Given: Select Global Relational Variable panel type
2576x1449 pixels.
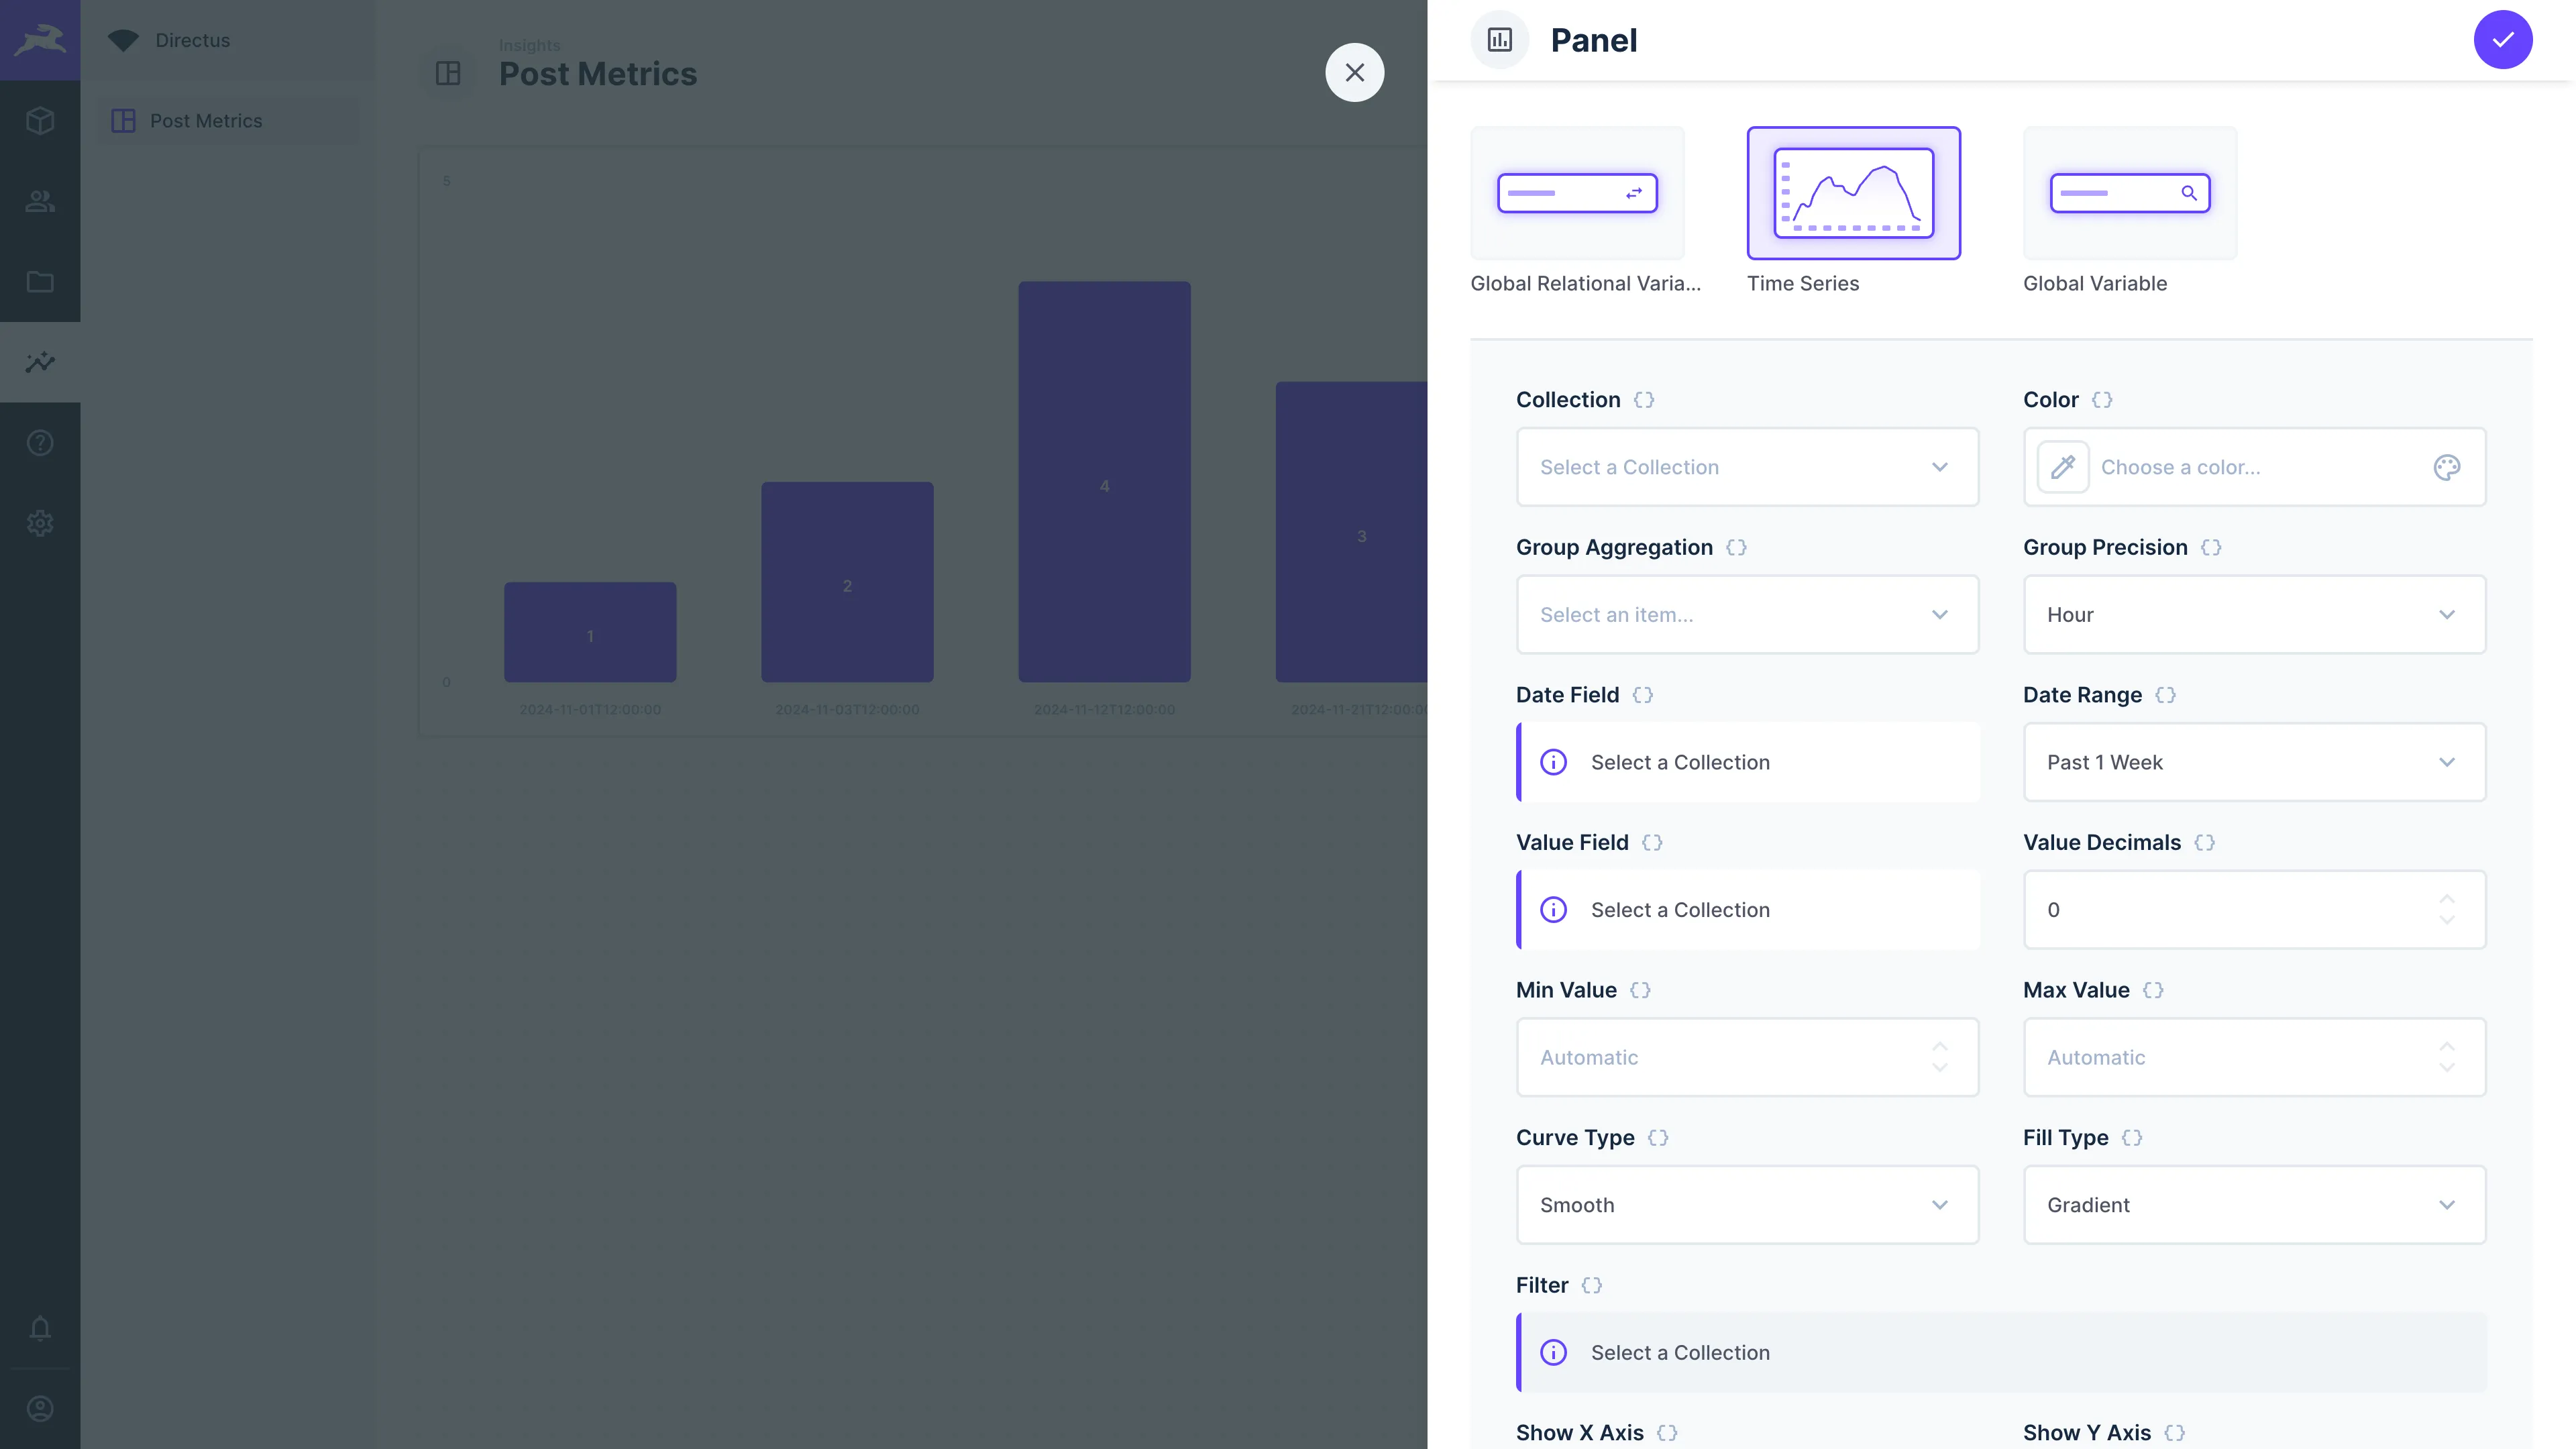Looking at the screenshot, I should (x=1577, y=193).
